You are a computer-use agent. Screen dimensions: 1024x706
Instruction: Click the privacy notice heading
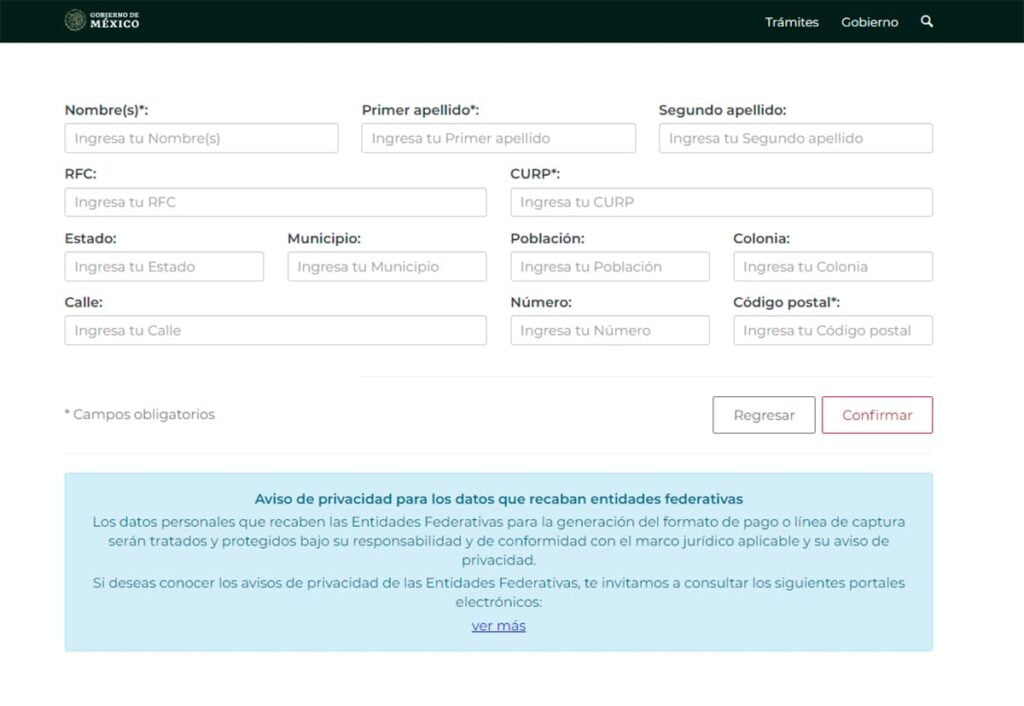point(498,498)
